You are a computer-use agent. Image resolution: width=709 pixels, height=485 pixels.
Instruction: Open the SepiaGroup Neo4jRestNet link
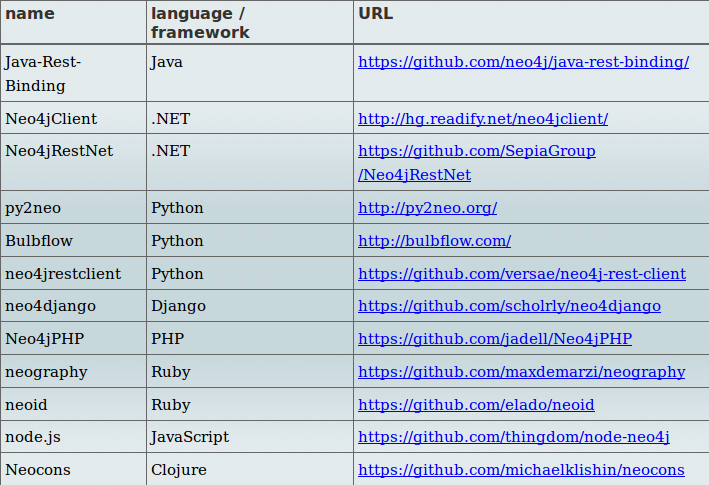(x=477, y=163)
